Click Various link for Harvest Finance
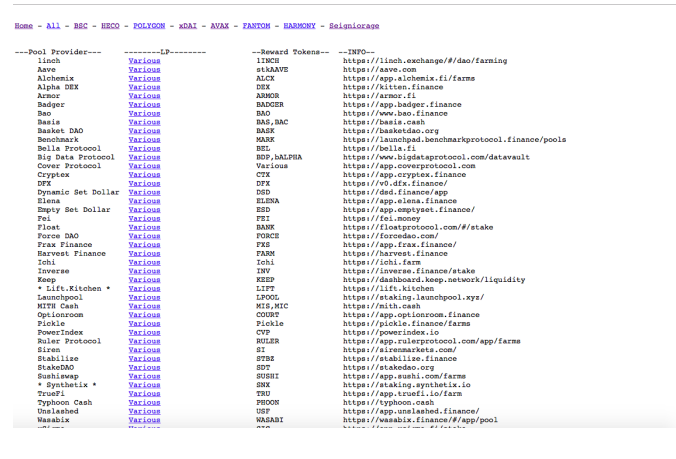Image resolution: width=676 pixels, height=459 pixels. point(144,253)
